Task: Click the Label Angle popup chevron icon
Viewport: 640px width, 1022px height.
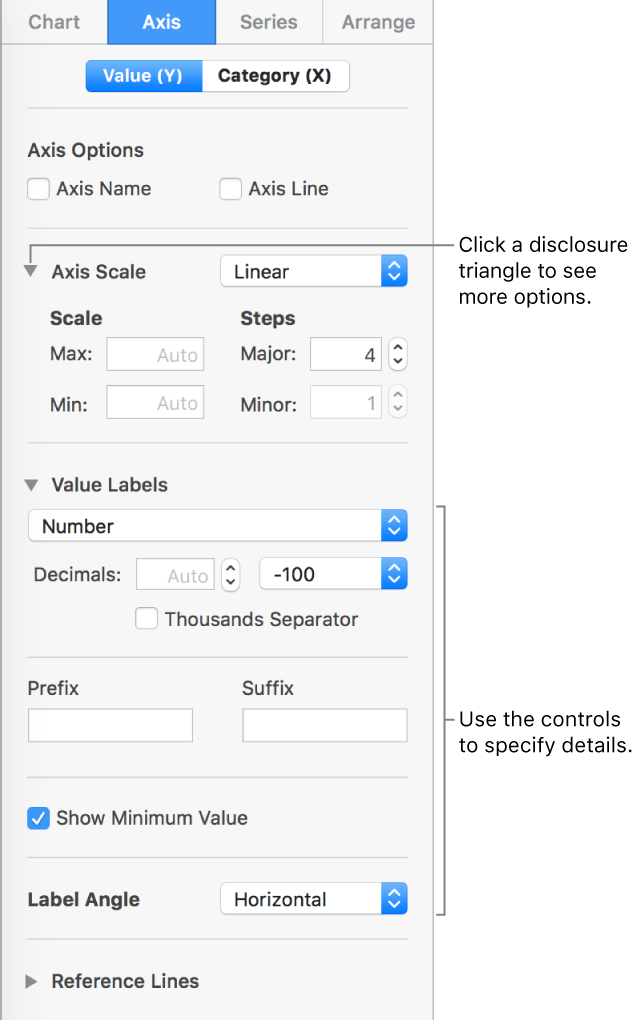Action: (393, 898)
